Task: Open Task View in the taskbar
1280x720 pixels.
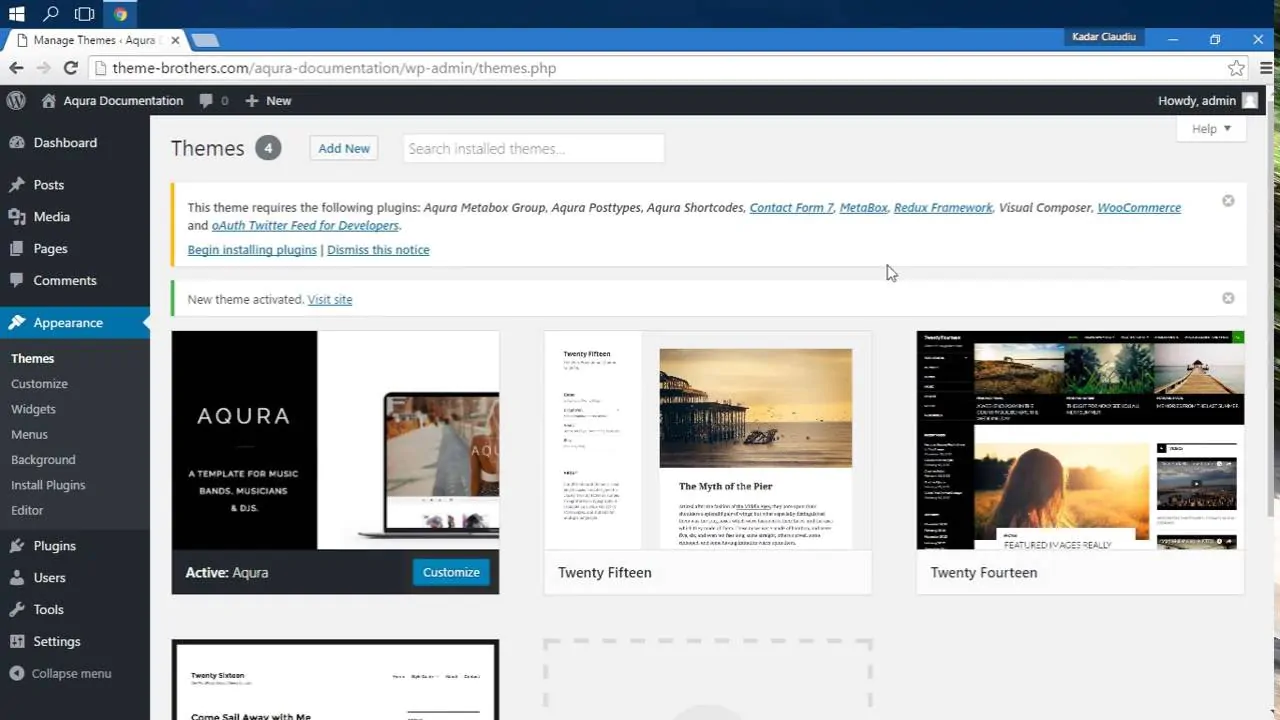Action: (x=85, y=14)
